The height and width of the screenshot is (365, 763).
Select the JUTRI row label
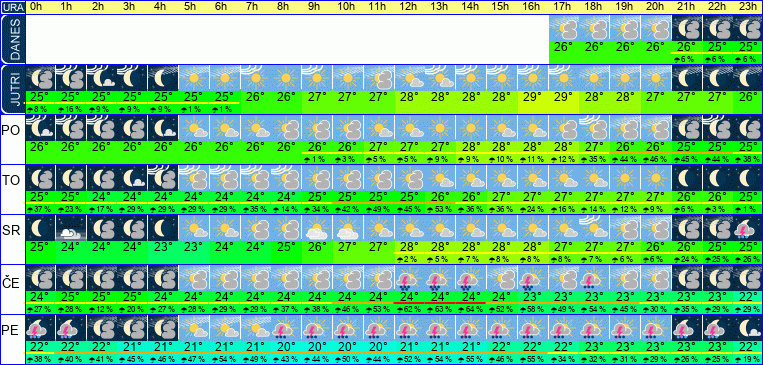tap(12, 90)
